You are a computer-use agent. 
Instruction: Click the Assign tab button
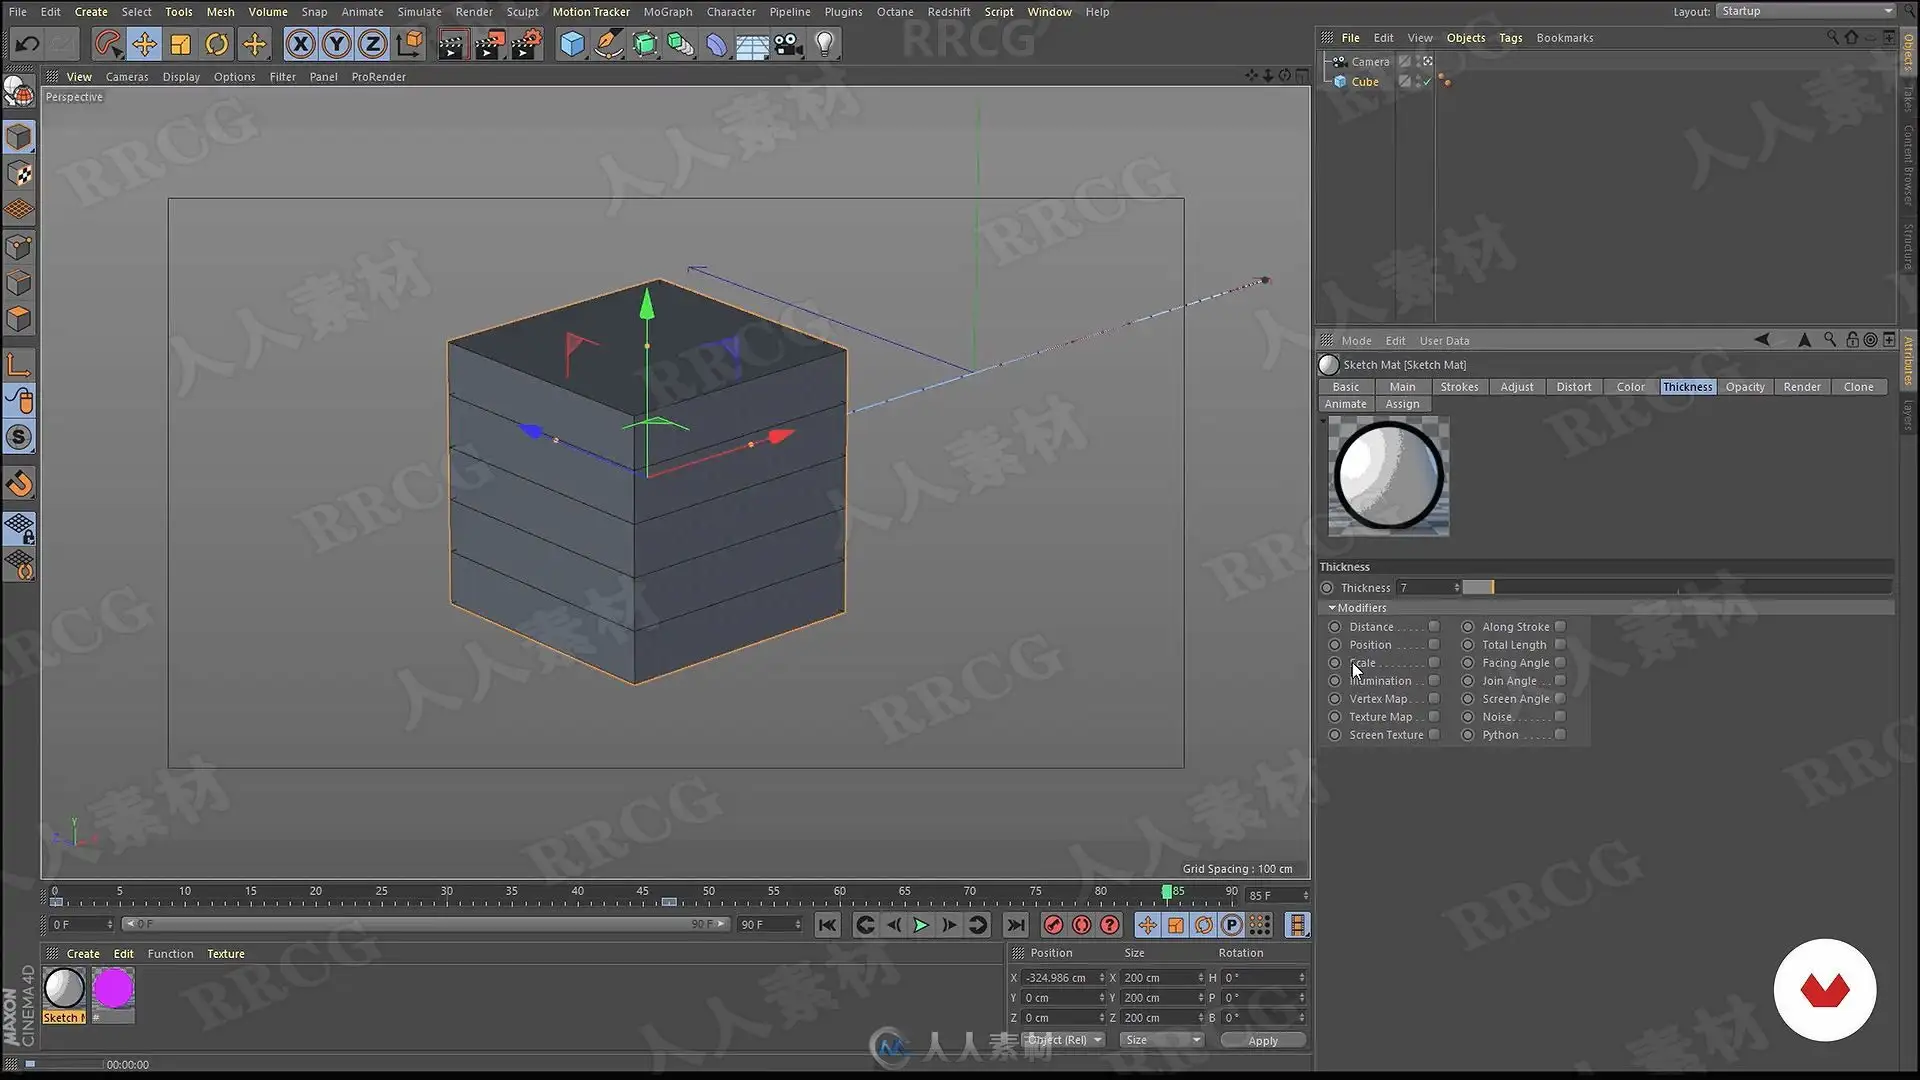tap(1402, 404)
